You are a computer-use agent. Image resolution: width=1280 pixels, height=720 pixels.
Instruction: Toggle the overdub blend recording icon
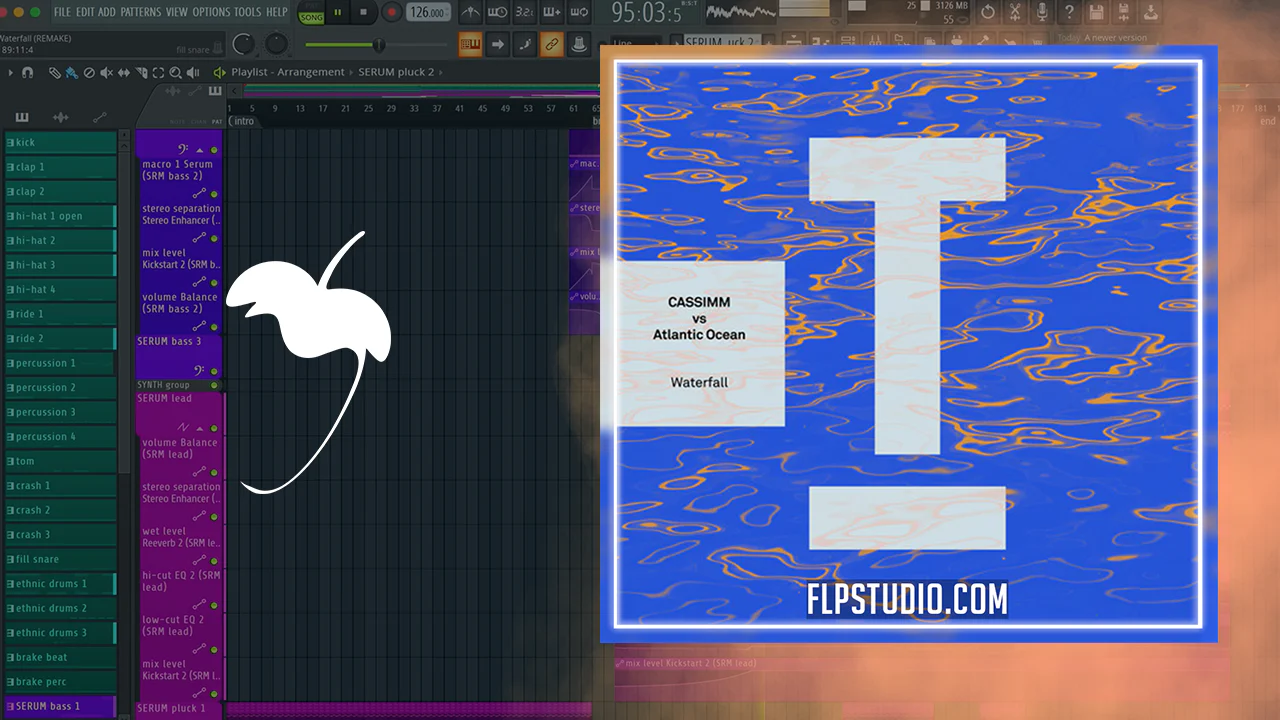[551, 13]
